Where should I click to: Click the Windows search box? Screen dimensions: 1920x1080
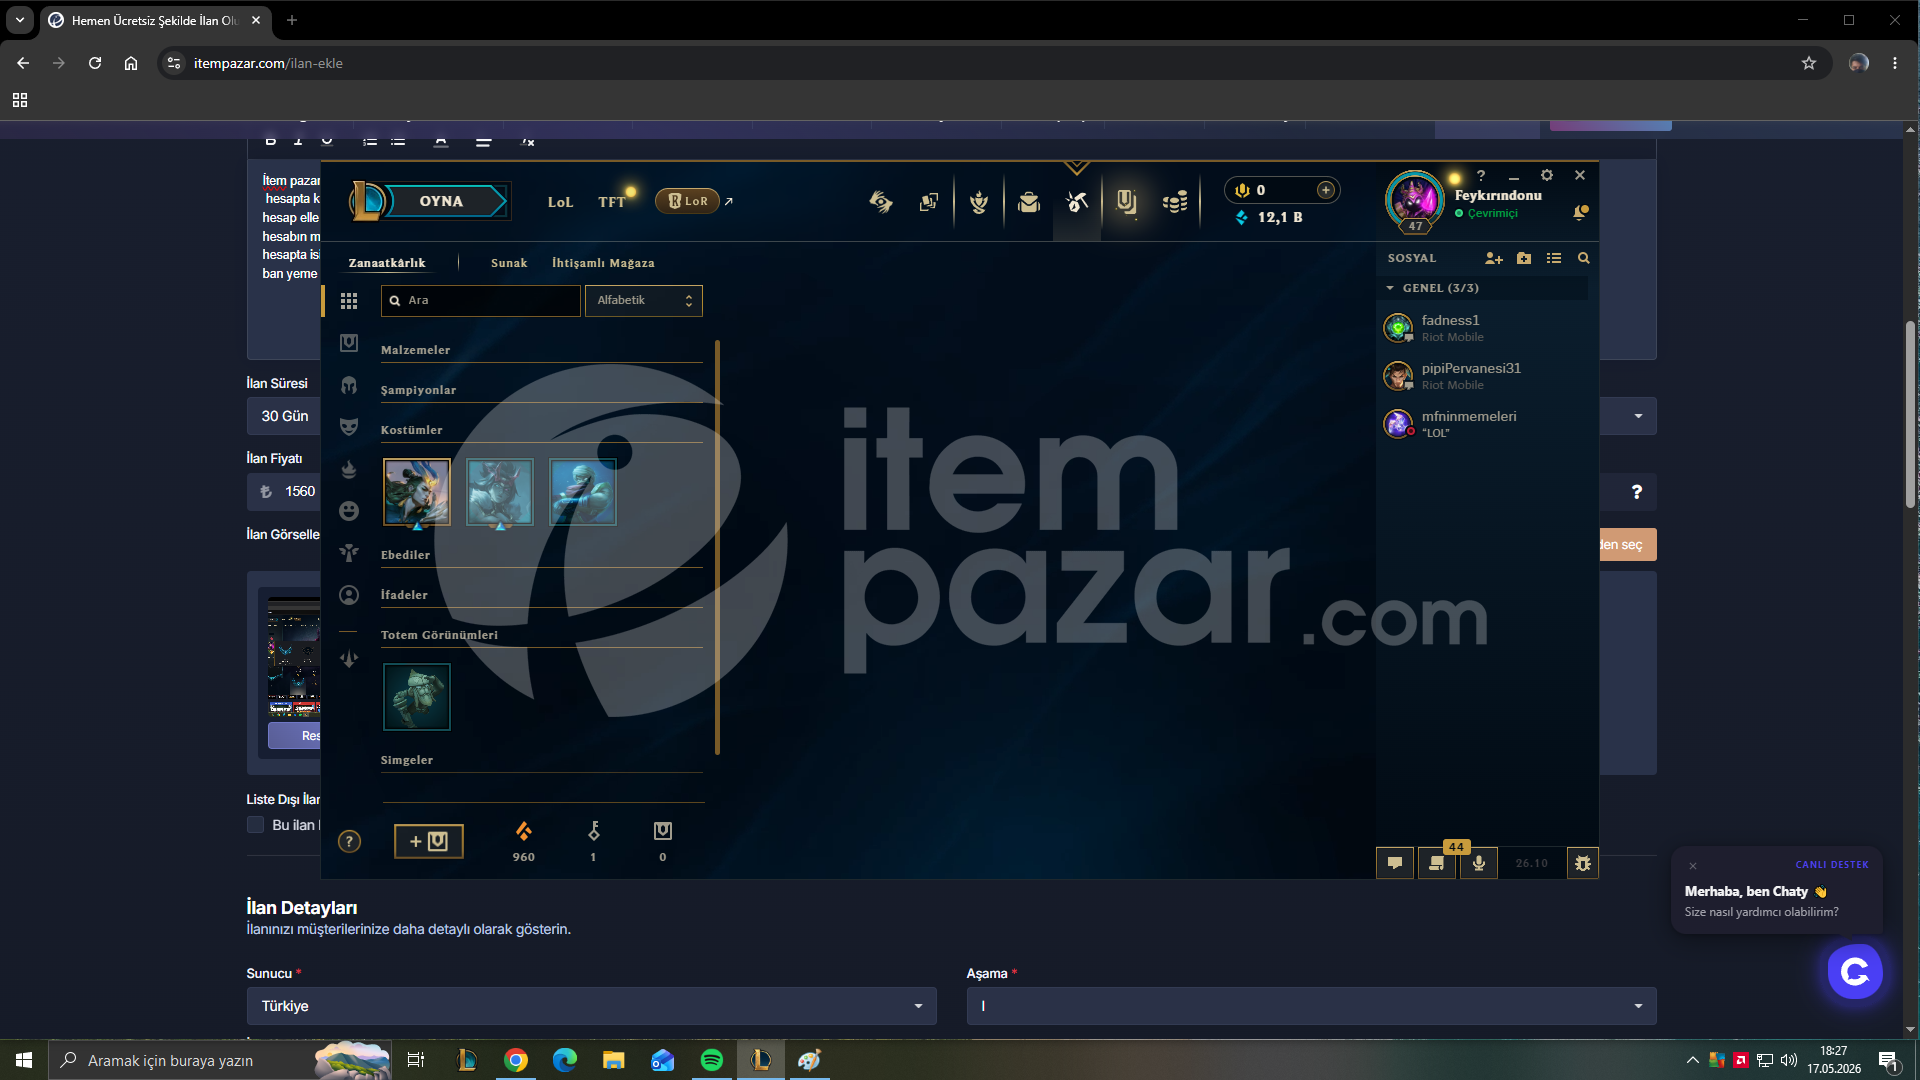pos(220,1060)
